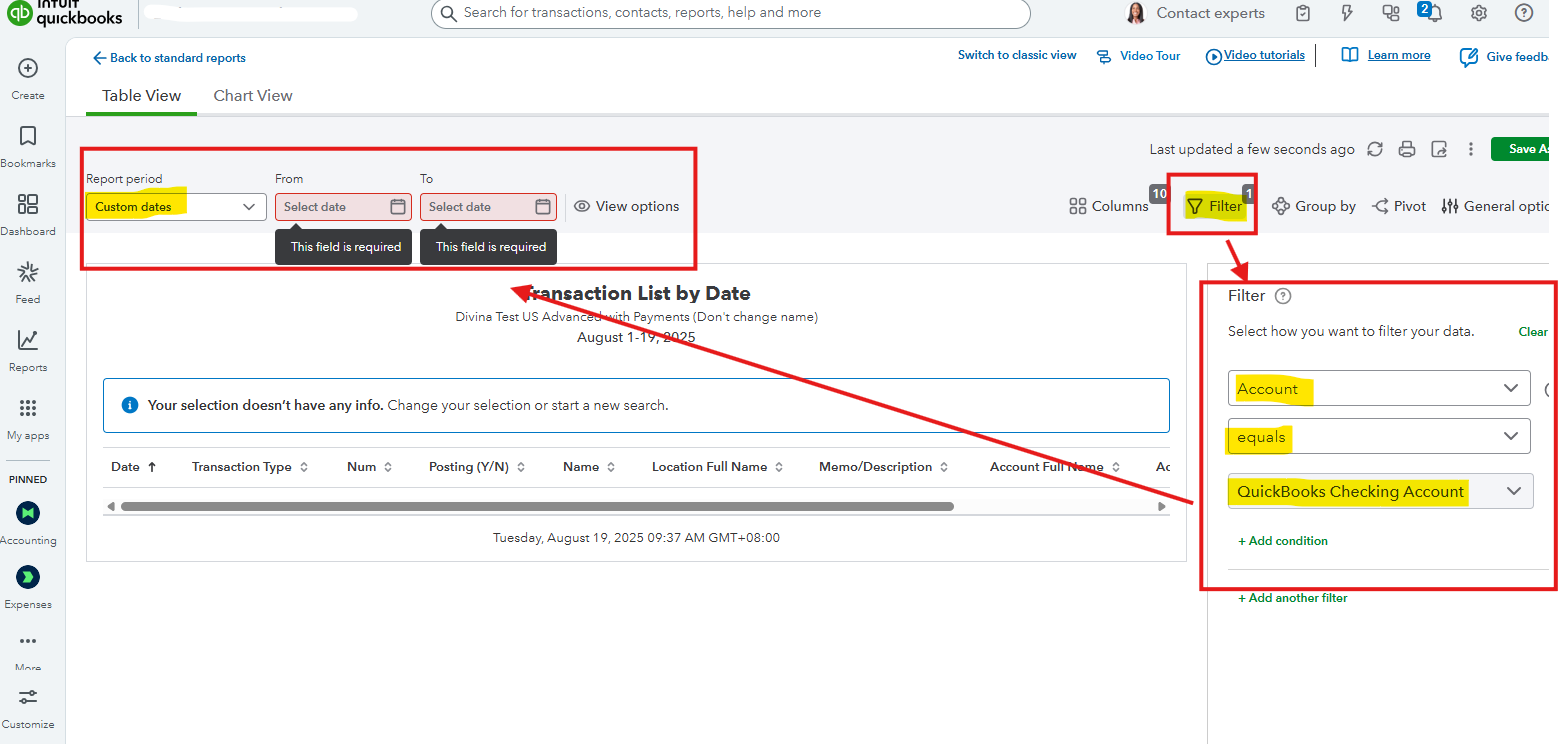This screenshot has width=1558, height=744.
Task: Open the QuickBooks Checking Account value dropdown
Action: pyautogui.click(x=1380, y=491)
